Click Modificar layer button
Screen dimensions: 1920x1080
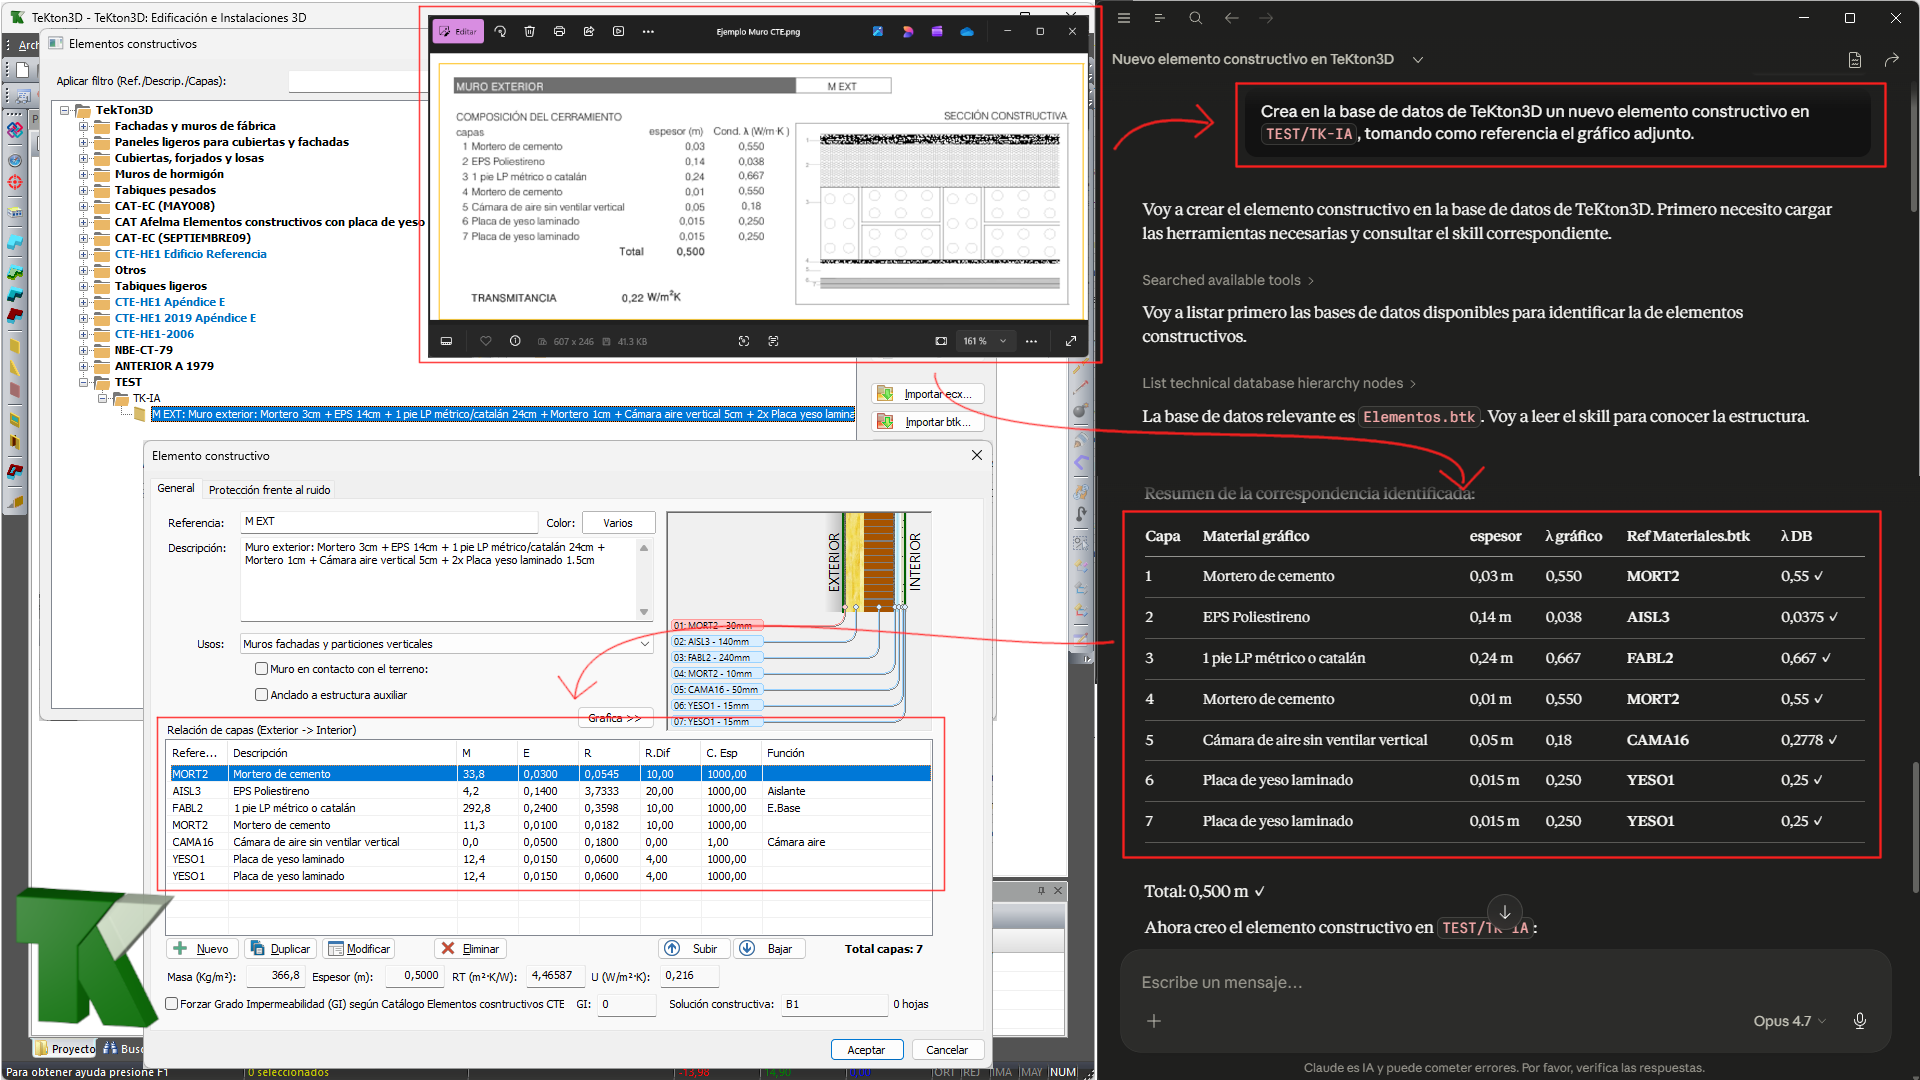pyautogui.click(x=359, y=949)
